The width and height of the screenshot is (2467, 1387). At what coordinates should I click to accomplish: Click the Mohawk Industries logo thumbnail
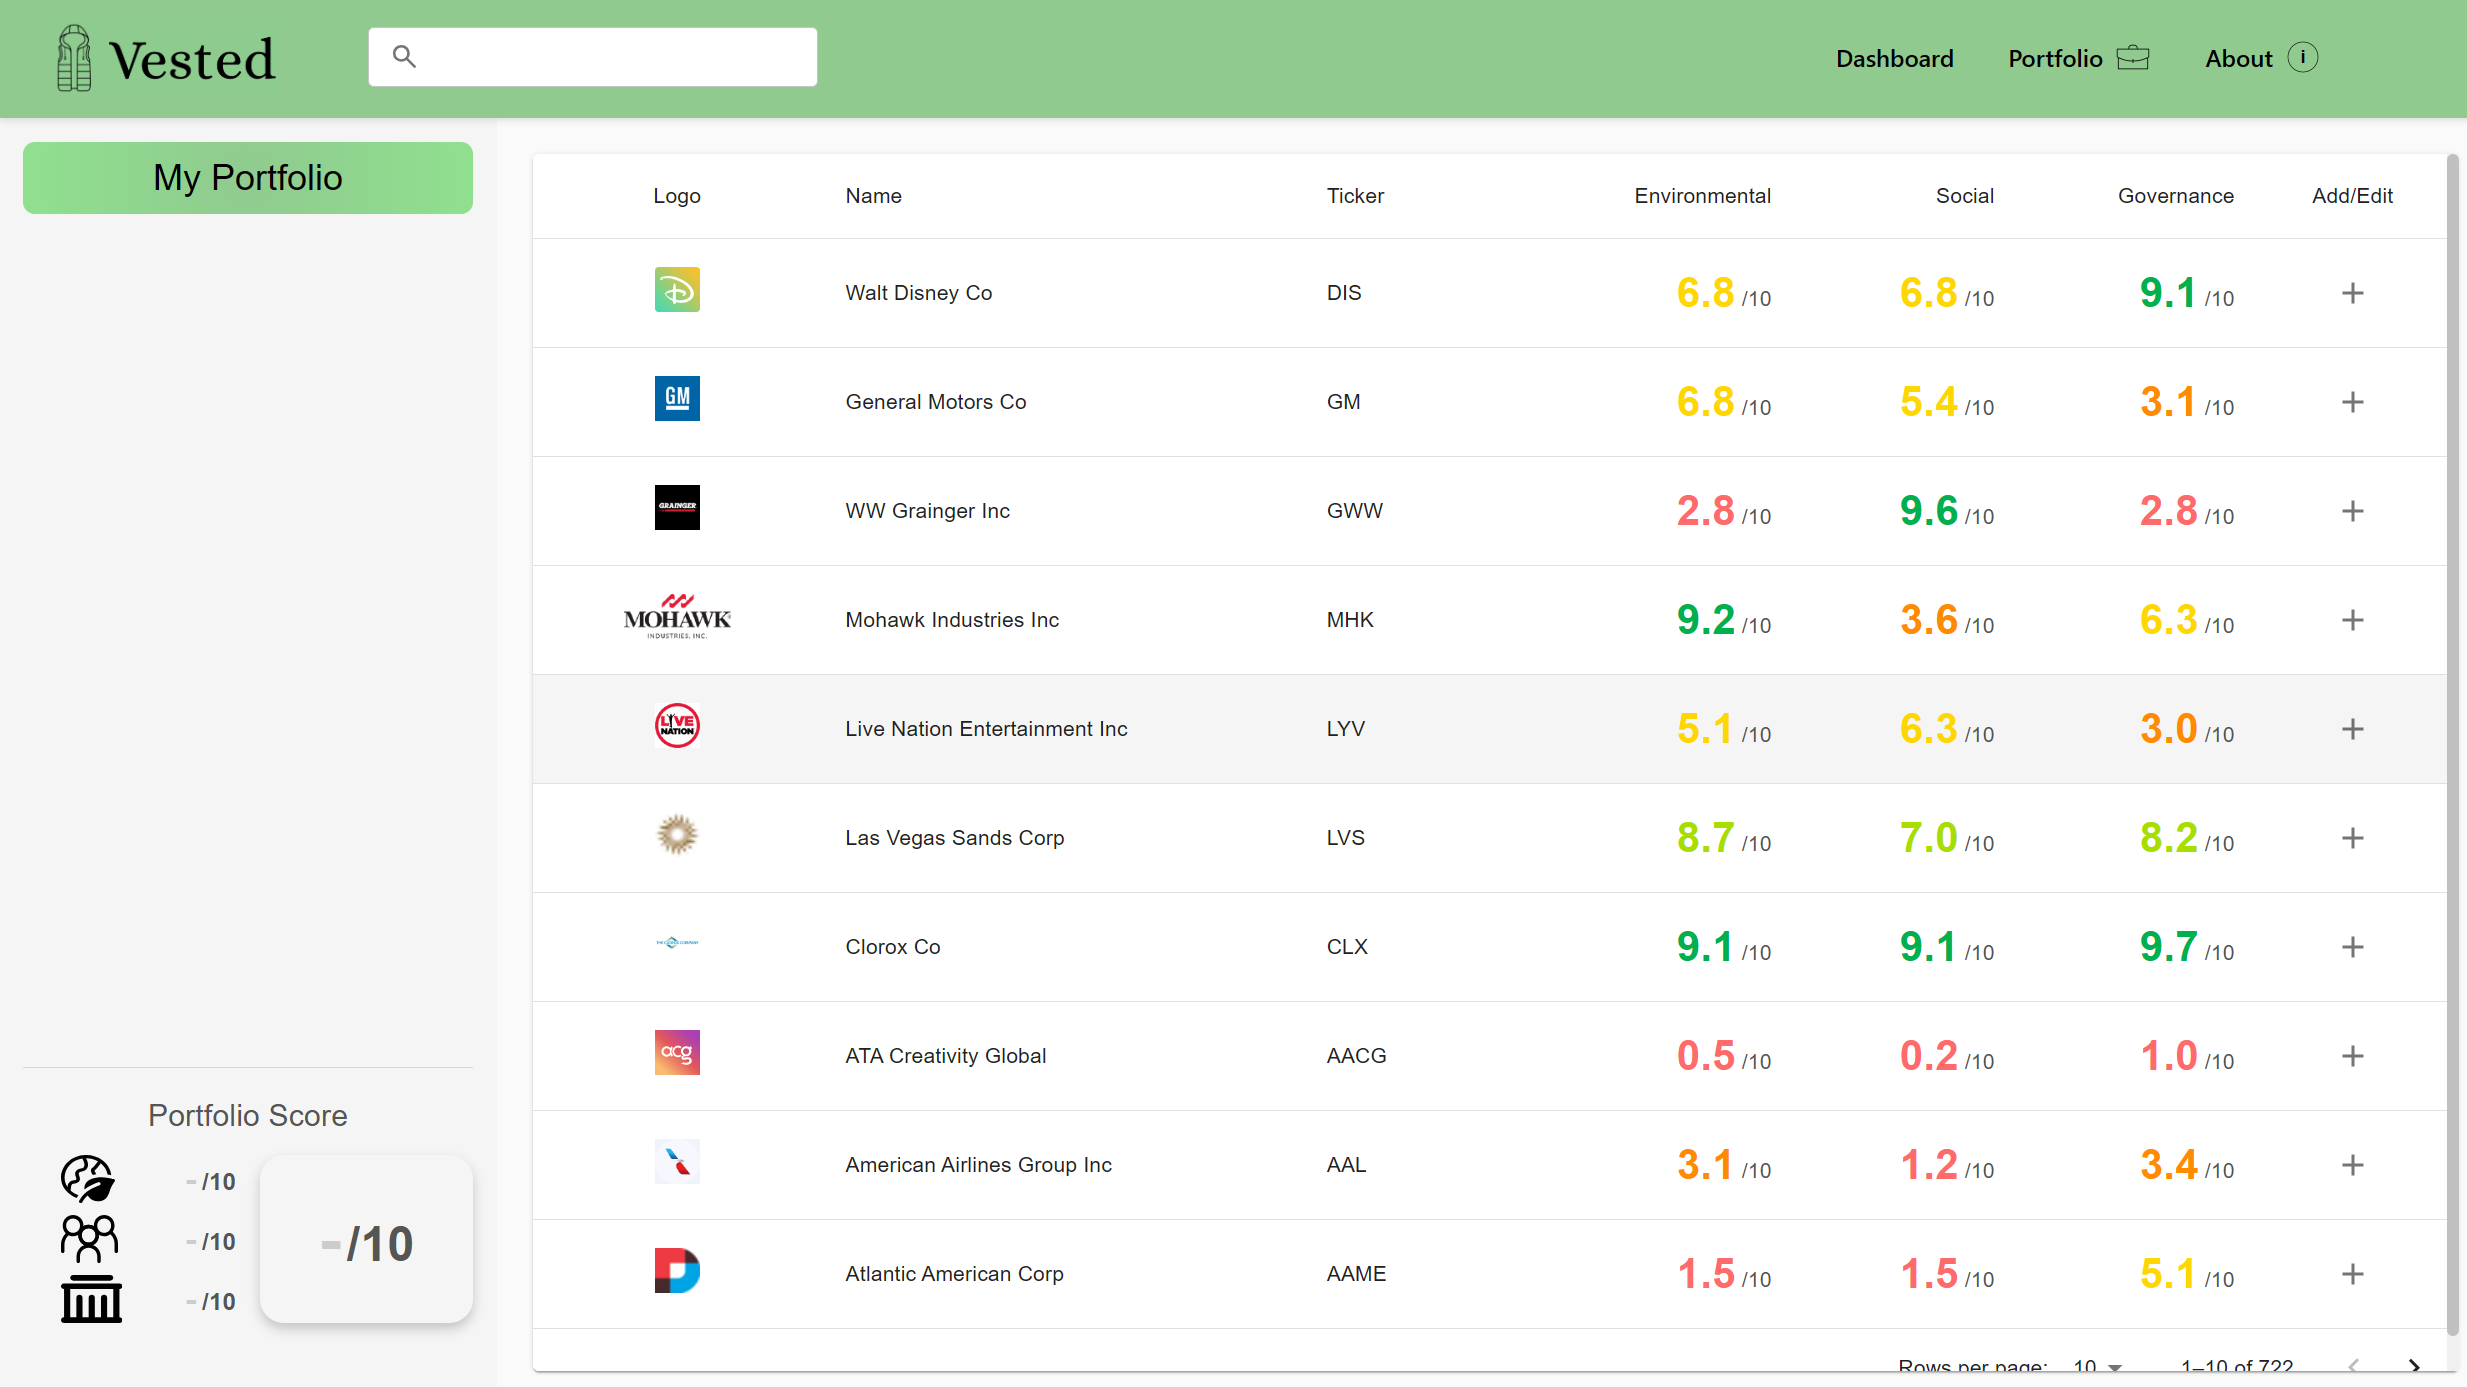click(x=677, y=618)
